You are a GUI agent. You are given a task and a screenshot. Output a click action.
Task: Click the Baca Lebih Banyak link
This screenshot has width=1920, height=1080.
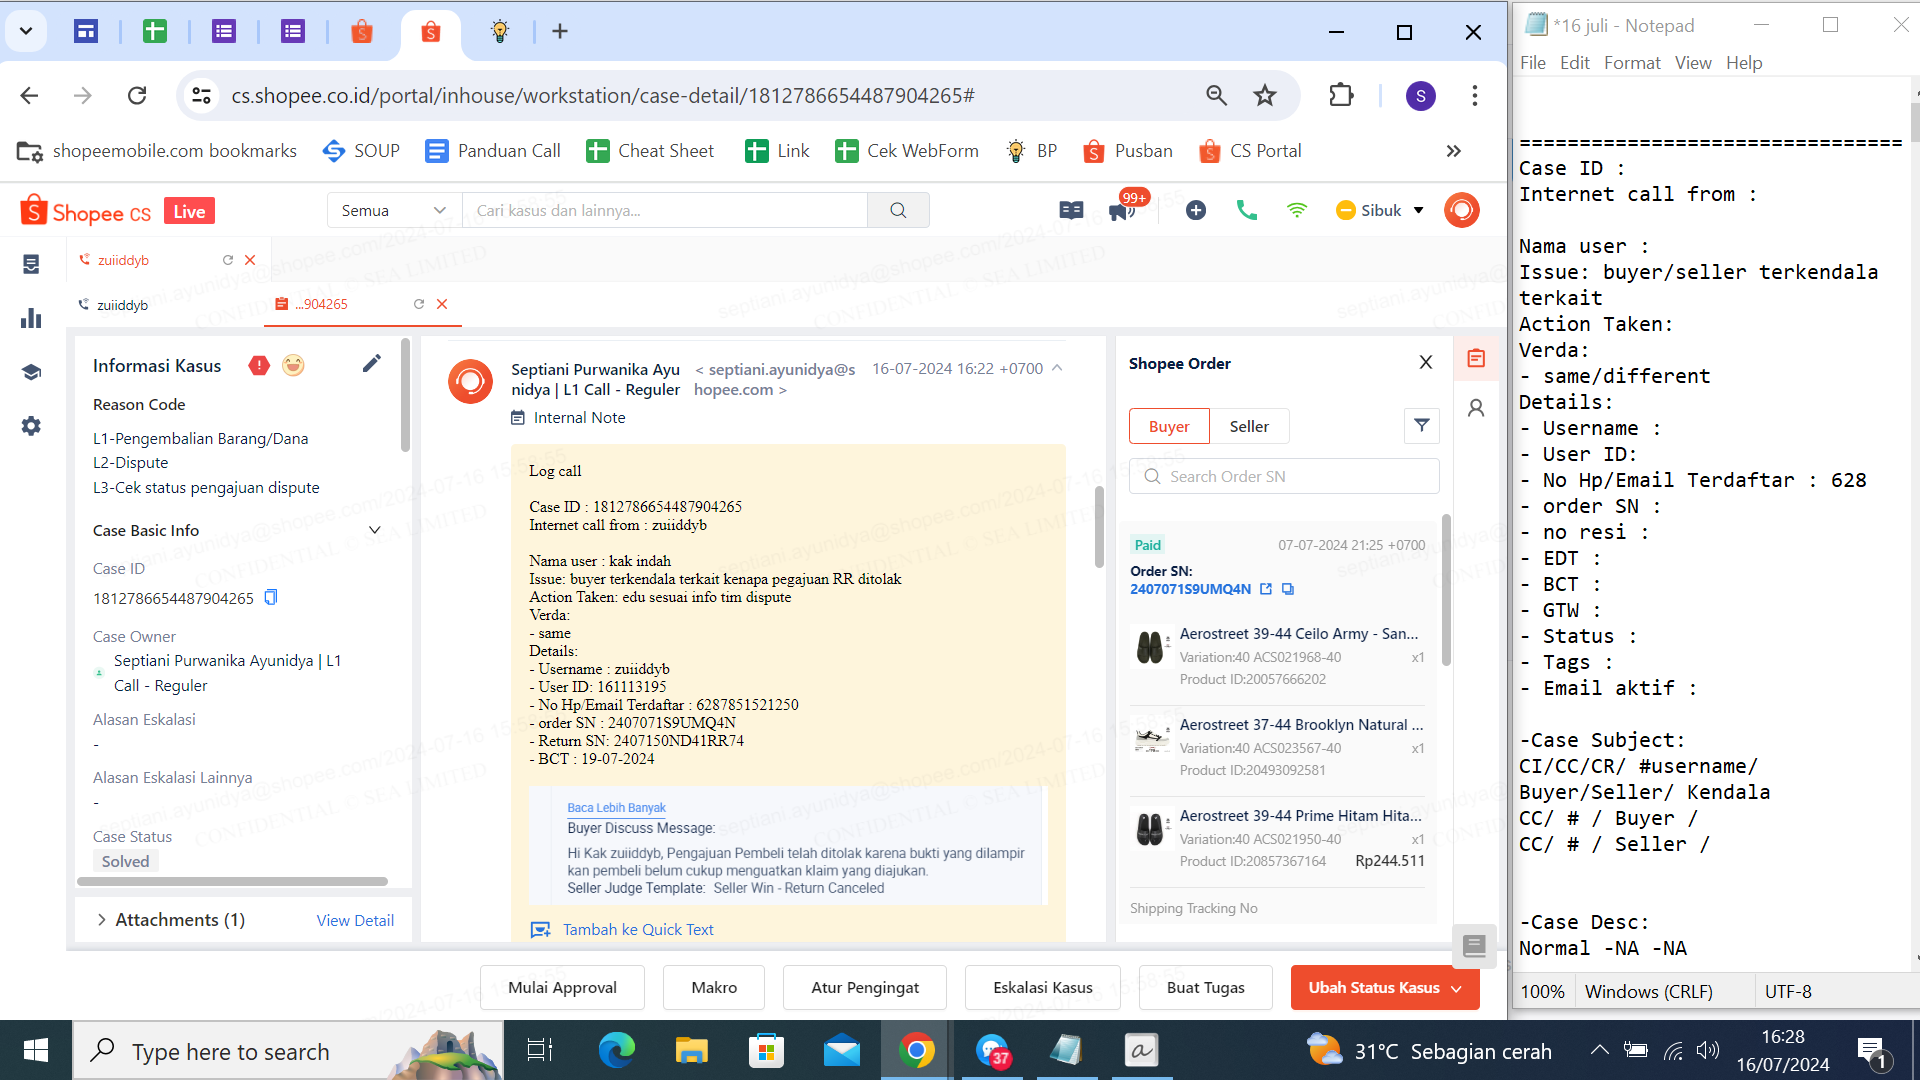(616, 808)
